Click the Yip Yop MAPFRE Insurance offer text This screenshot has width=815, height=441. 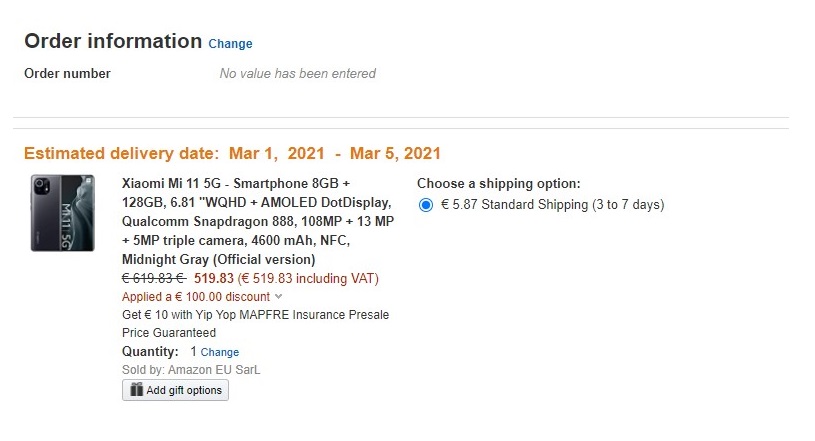click(255, 315)
